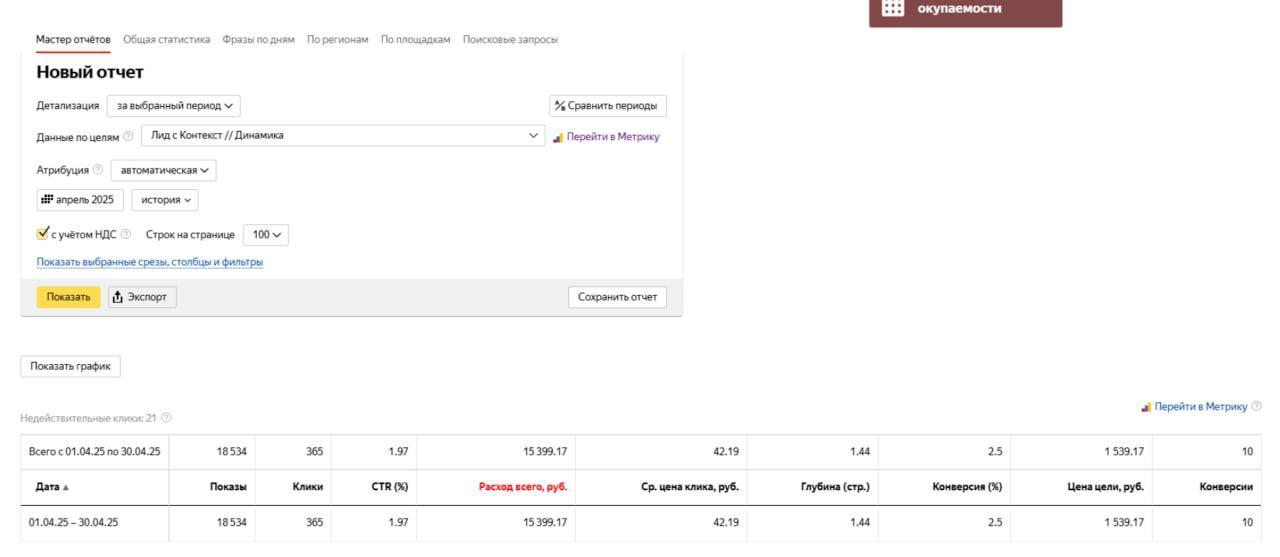Open the Атрибуция автоматическая dropdown
Image resolution: width=1280 pixels, height=557 pixels.
click(x=164, y=170)
